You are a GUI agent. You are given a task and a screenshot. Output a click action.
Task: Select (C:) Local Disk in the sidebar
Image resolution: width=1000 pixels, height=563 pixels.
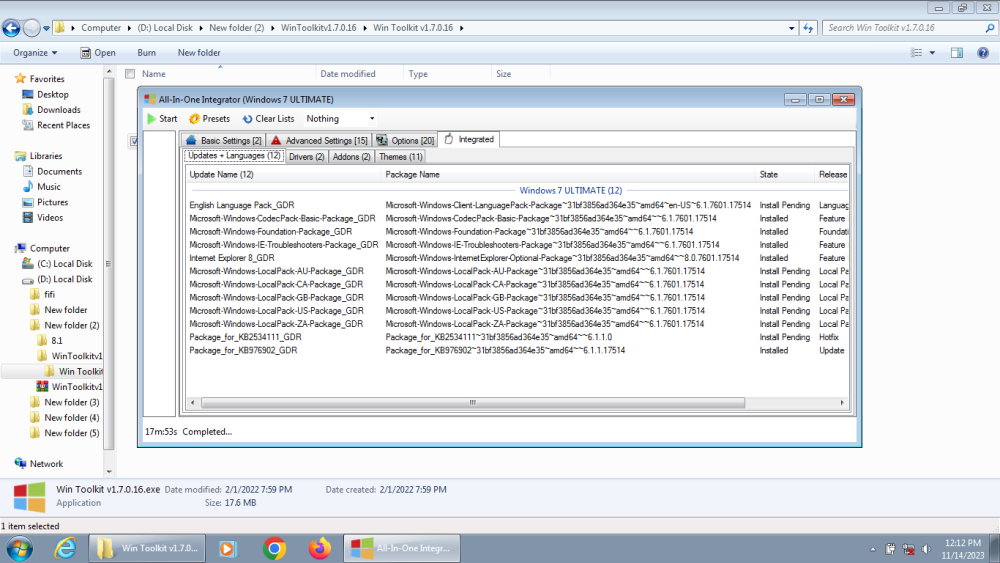[x=57, y=264]
